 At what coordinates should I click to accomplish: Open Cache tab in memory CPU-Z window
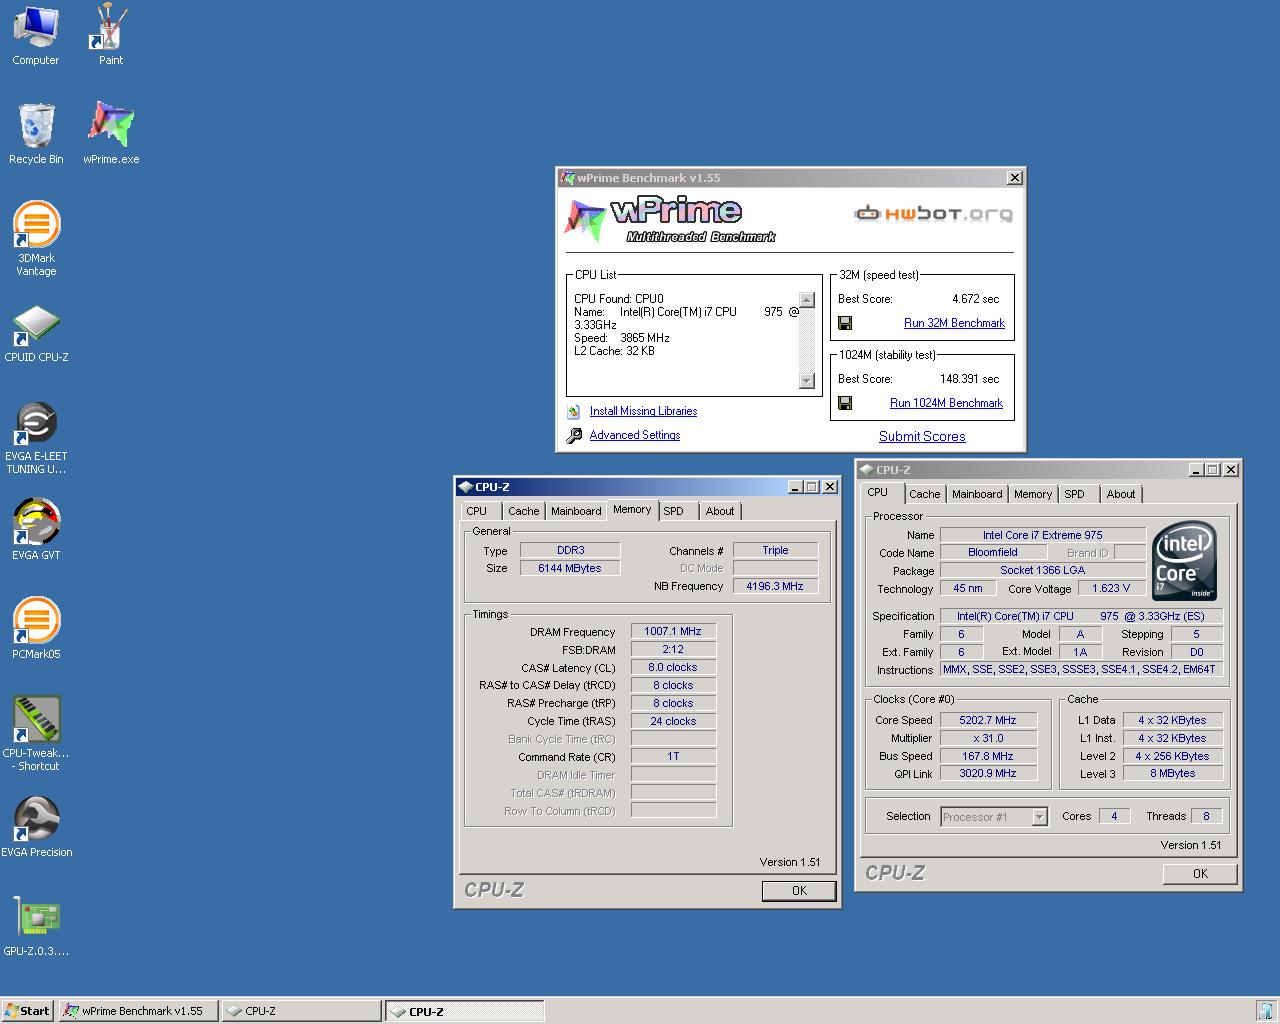coord(523,511)
